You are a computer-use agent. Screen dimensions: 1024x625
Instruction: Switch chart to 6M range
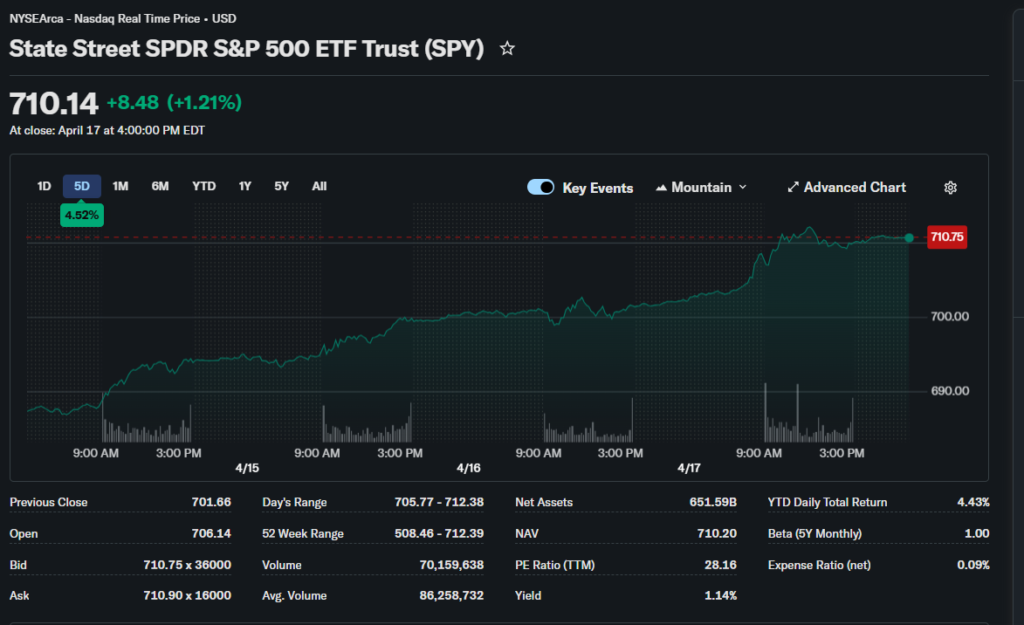160,186
